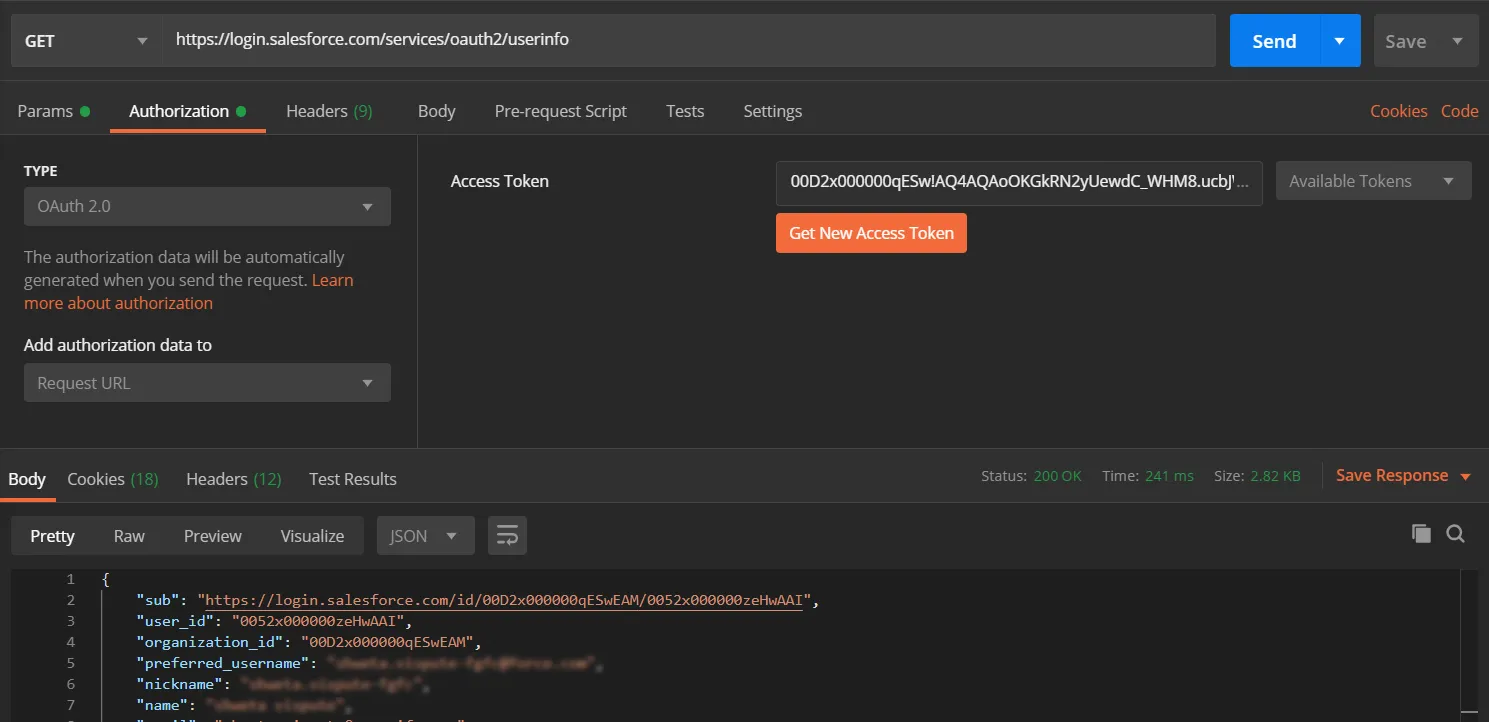1489x722 pixels.
Task: Open the Pre-request Script tab
Action: [x=560, y=111]
